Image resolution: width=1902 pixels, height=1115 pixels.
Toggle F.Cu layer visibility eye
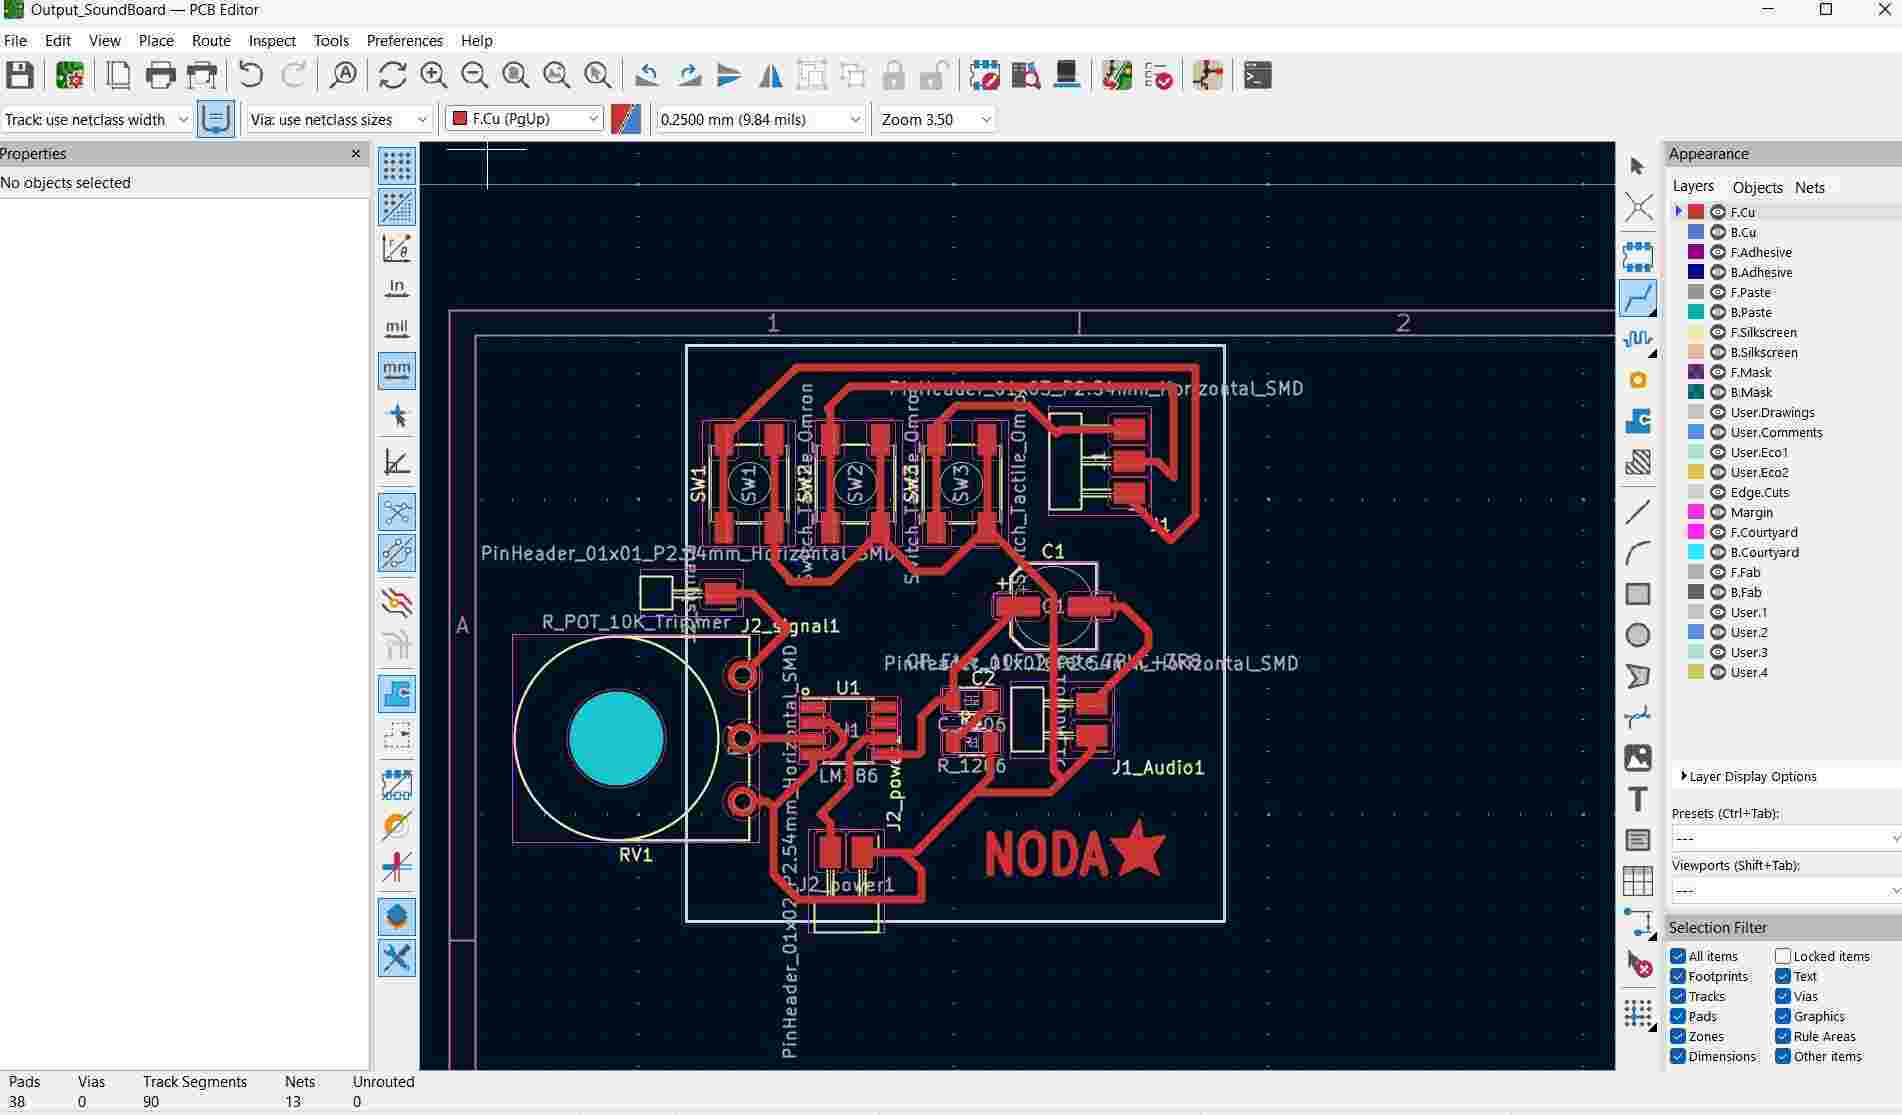coord(1718,212)
